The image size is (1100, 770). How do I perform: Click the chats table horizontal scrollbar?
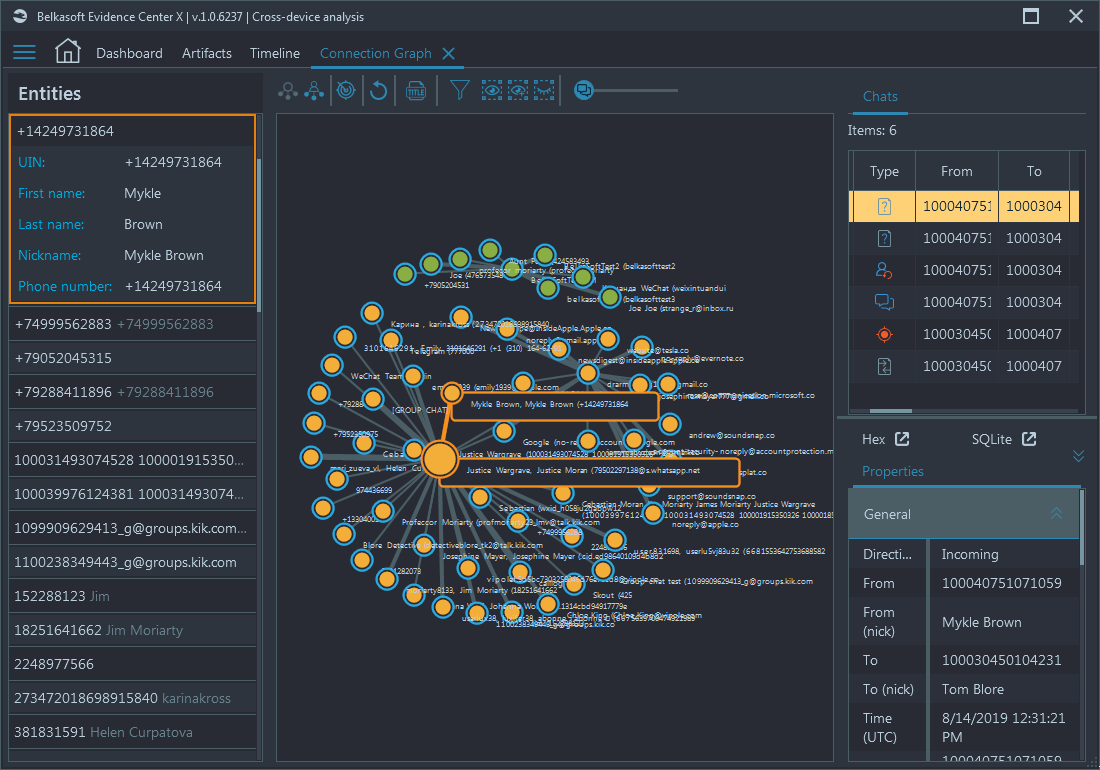(x=891, y=411)
